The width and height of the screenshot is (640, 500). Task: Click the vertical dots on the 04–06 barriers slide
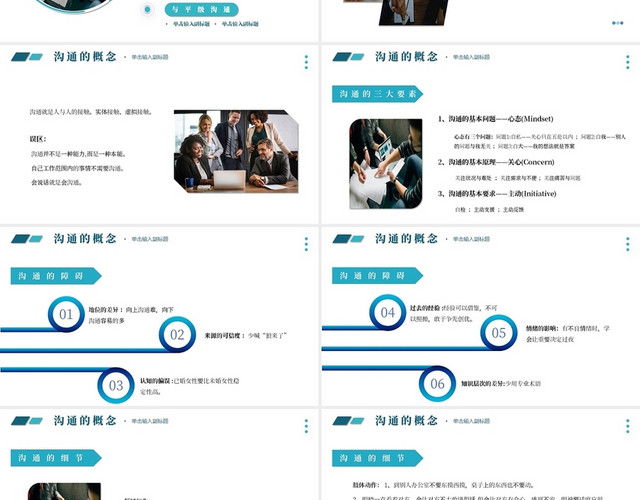pyautogui.click(x=628, y=244)
